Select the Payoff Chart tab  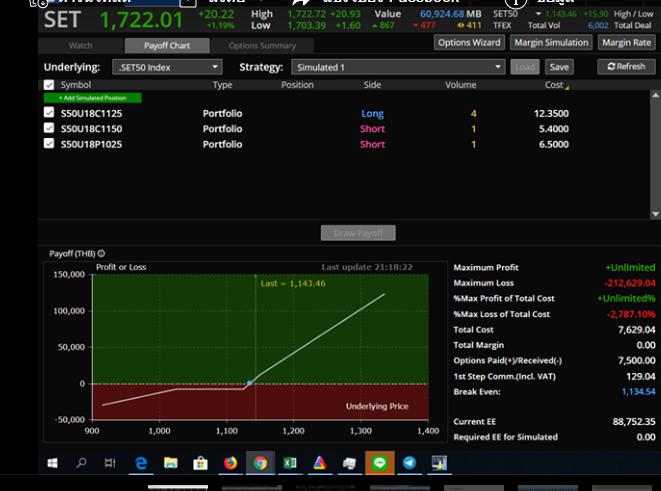pyautogui.click(x=167, y=46)
